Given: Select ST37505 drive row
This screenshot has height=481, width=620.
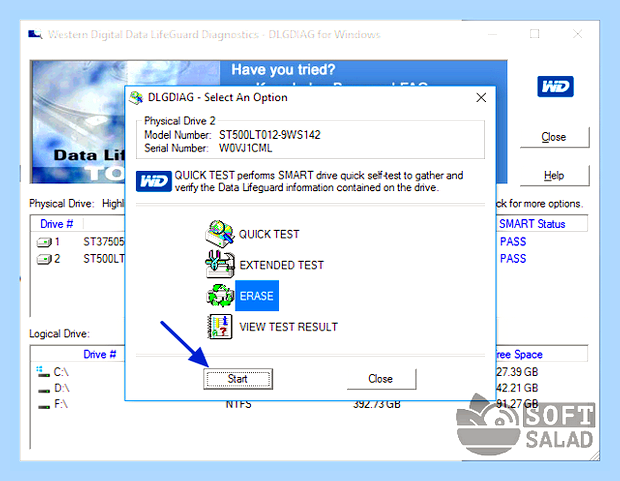Looking at the screenshot, I should 79,242.
